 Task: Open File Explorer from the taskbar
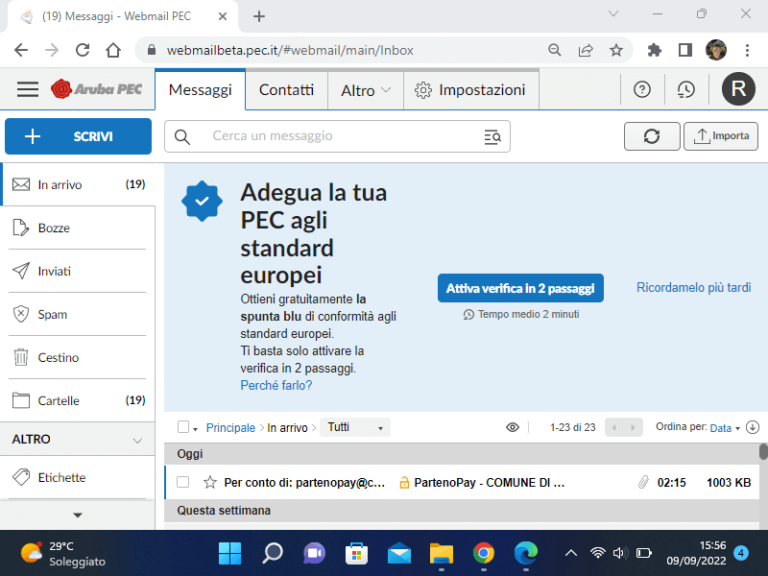441,553
